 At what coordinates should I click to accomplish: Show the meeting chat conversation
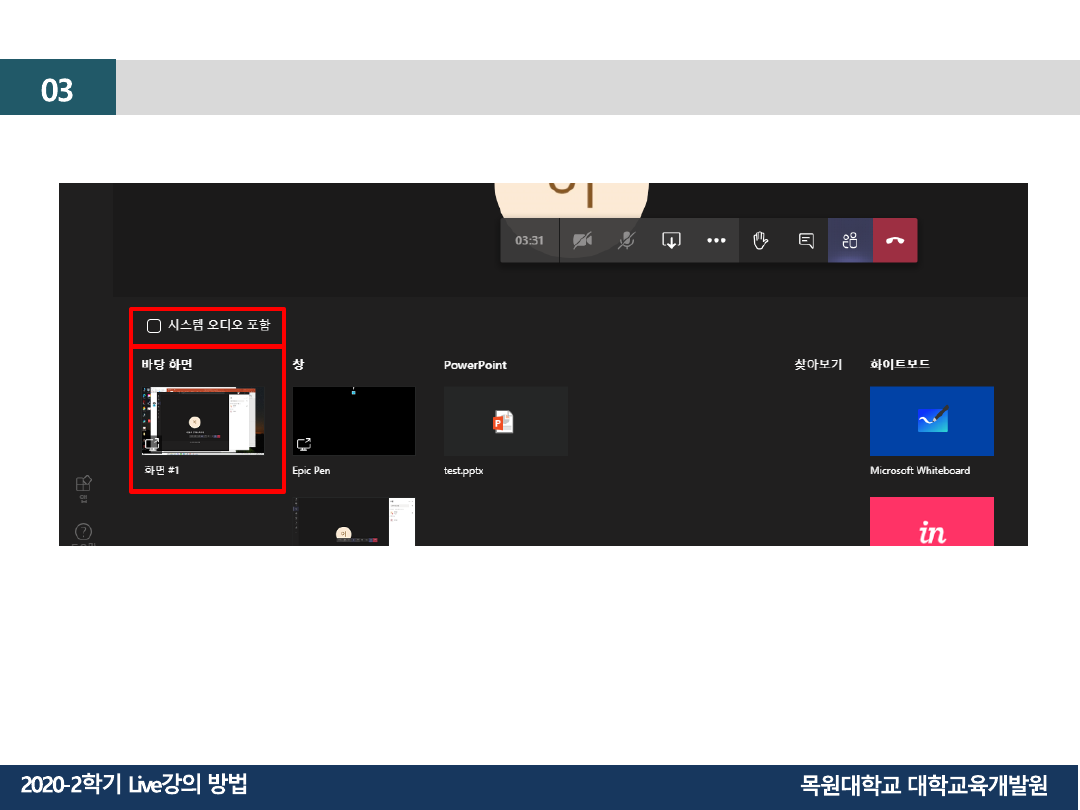pos(806,240)
